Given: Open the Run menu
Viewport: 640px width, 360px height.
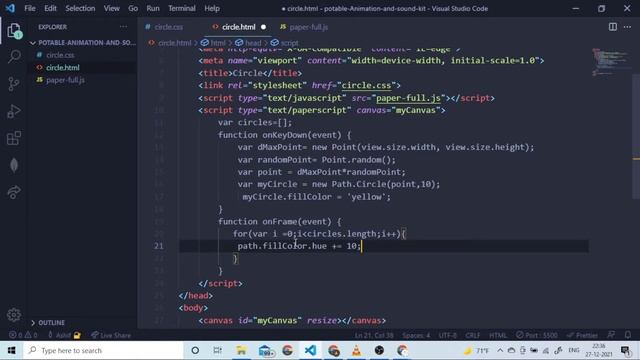Looking at the screenshot, I should pyautogui.click(x=153, y=8).
